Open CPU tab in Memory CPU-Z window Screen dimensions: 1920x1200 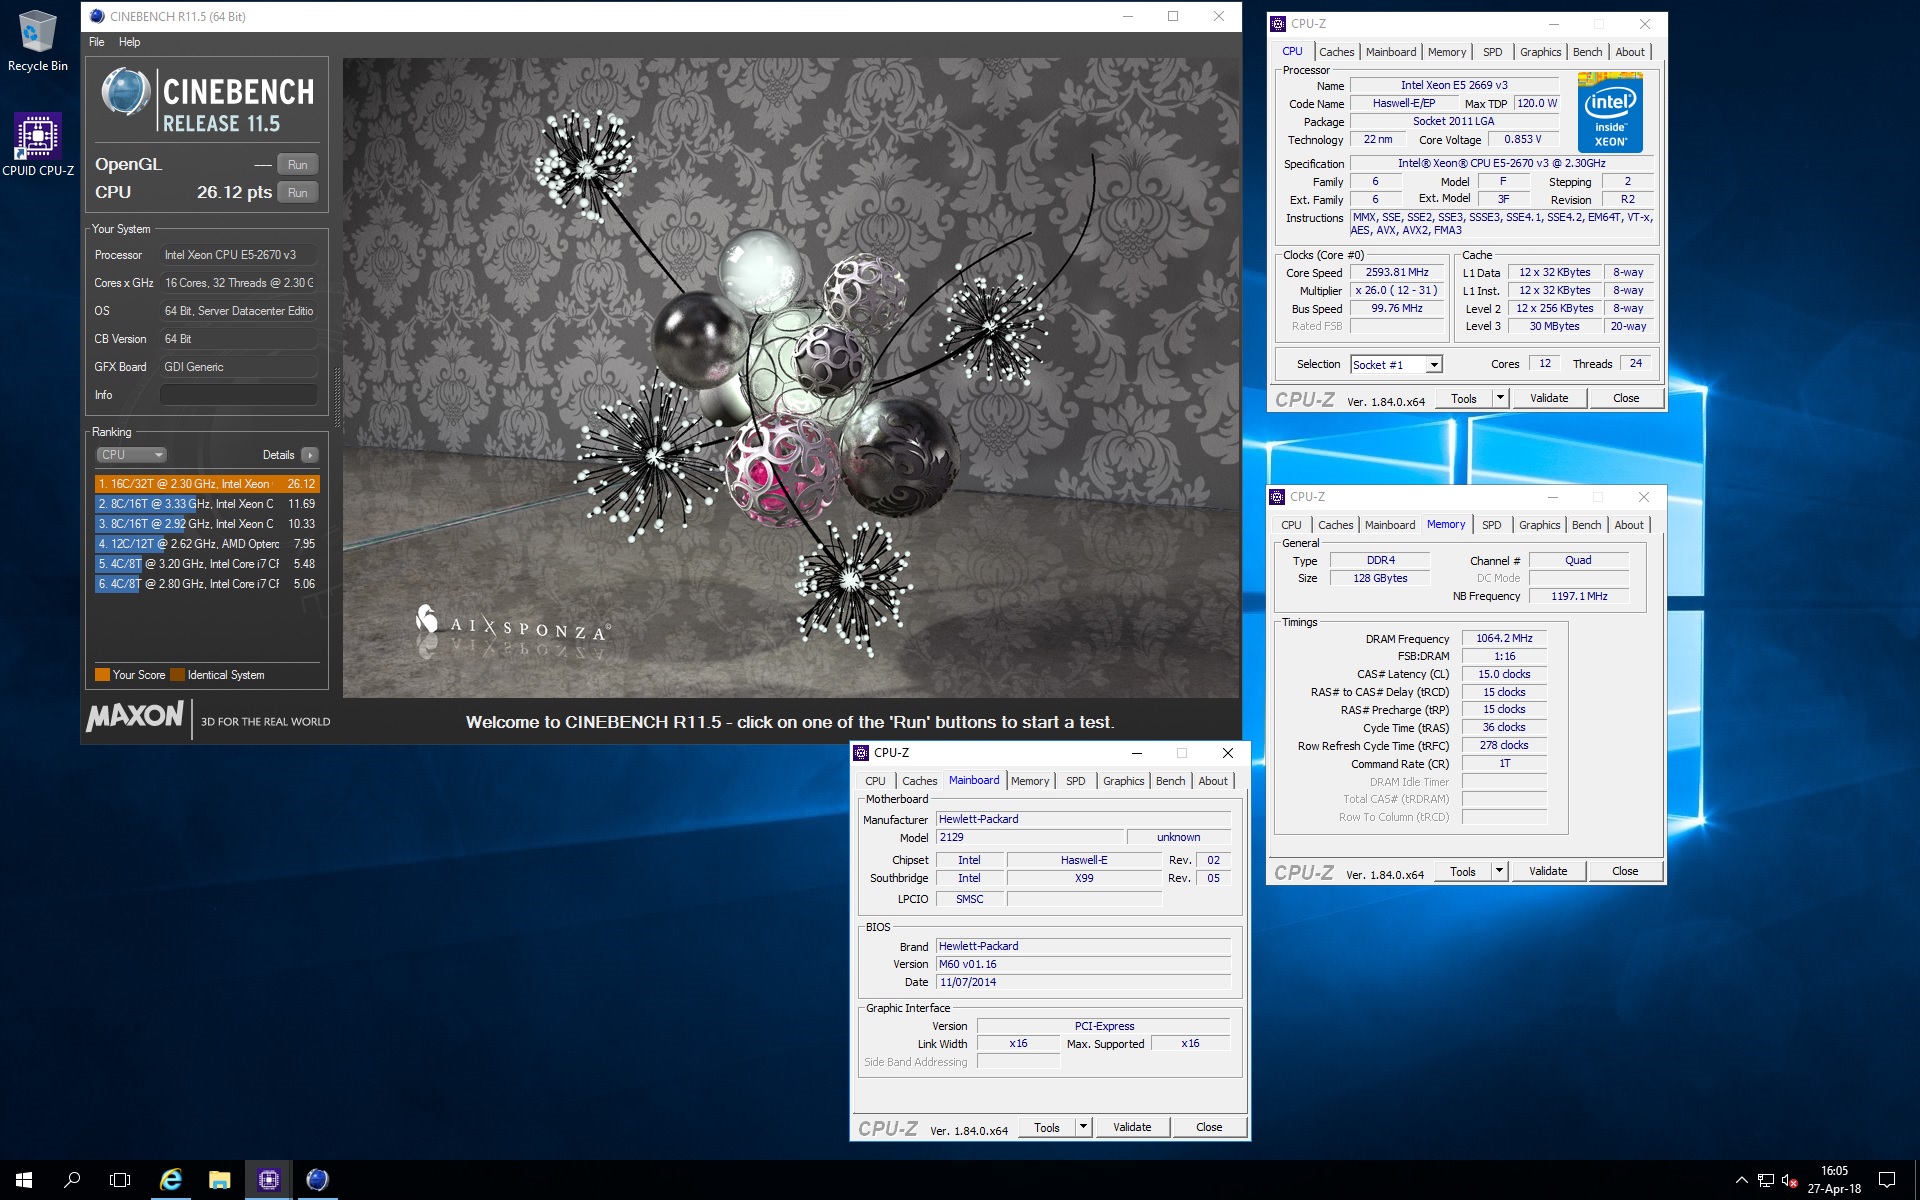pyautogui.click(x=1291, y=525)
